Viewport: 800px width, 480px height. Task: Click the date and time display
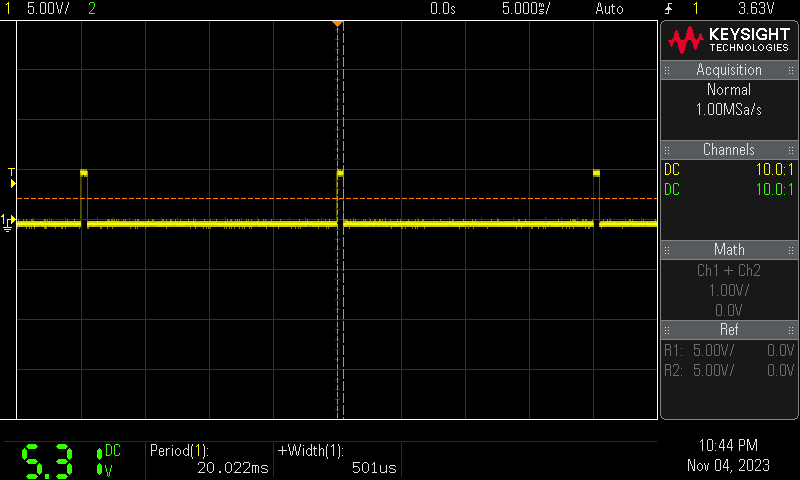[x=728, y=455]
